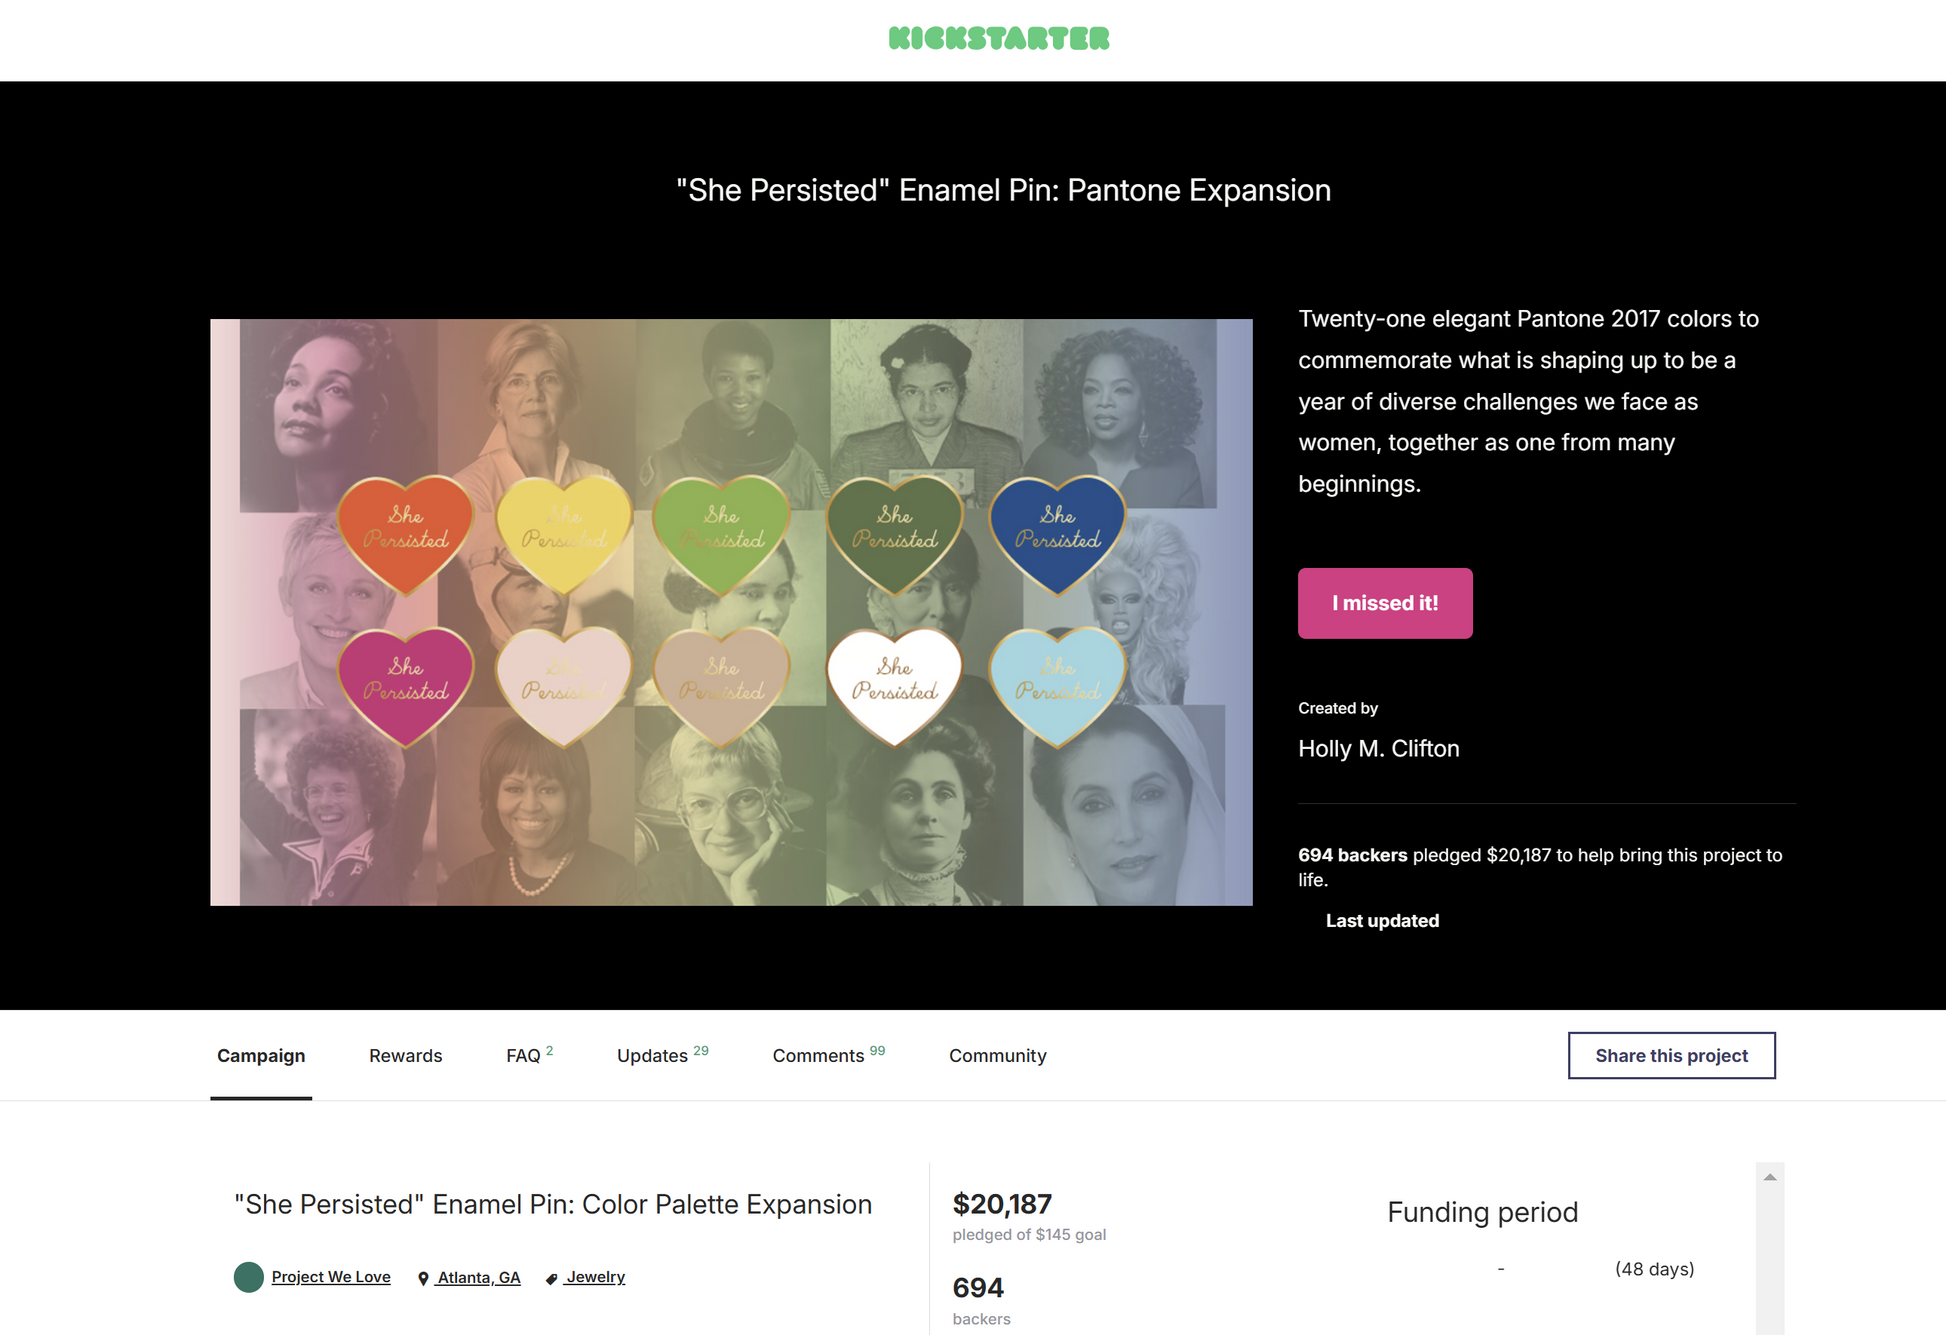Follow the Atlanta, GA link text

tap(479, 1277)
